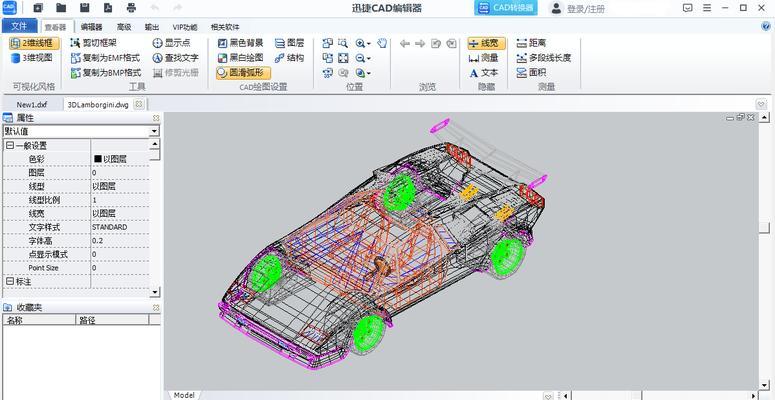Image resolution: width=775 pixels, height=400 pixels.
Task: Open the 高级 ribbon tab
Action: pyautogui.click(x=124, y=27)
